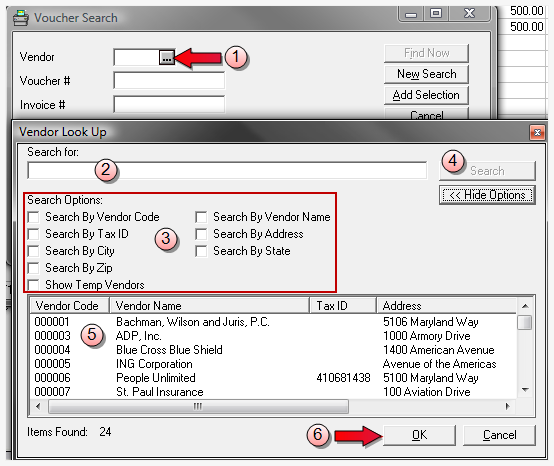The width and height of the screenshot is (554, 466).
Task: Toggle Search By Address checkbox
Action: tap(201, 234)
